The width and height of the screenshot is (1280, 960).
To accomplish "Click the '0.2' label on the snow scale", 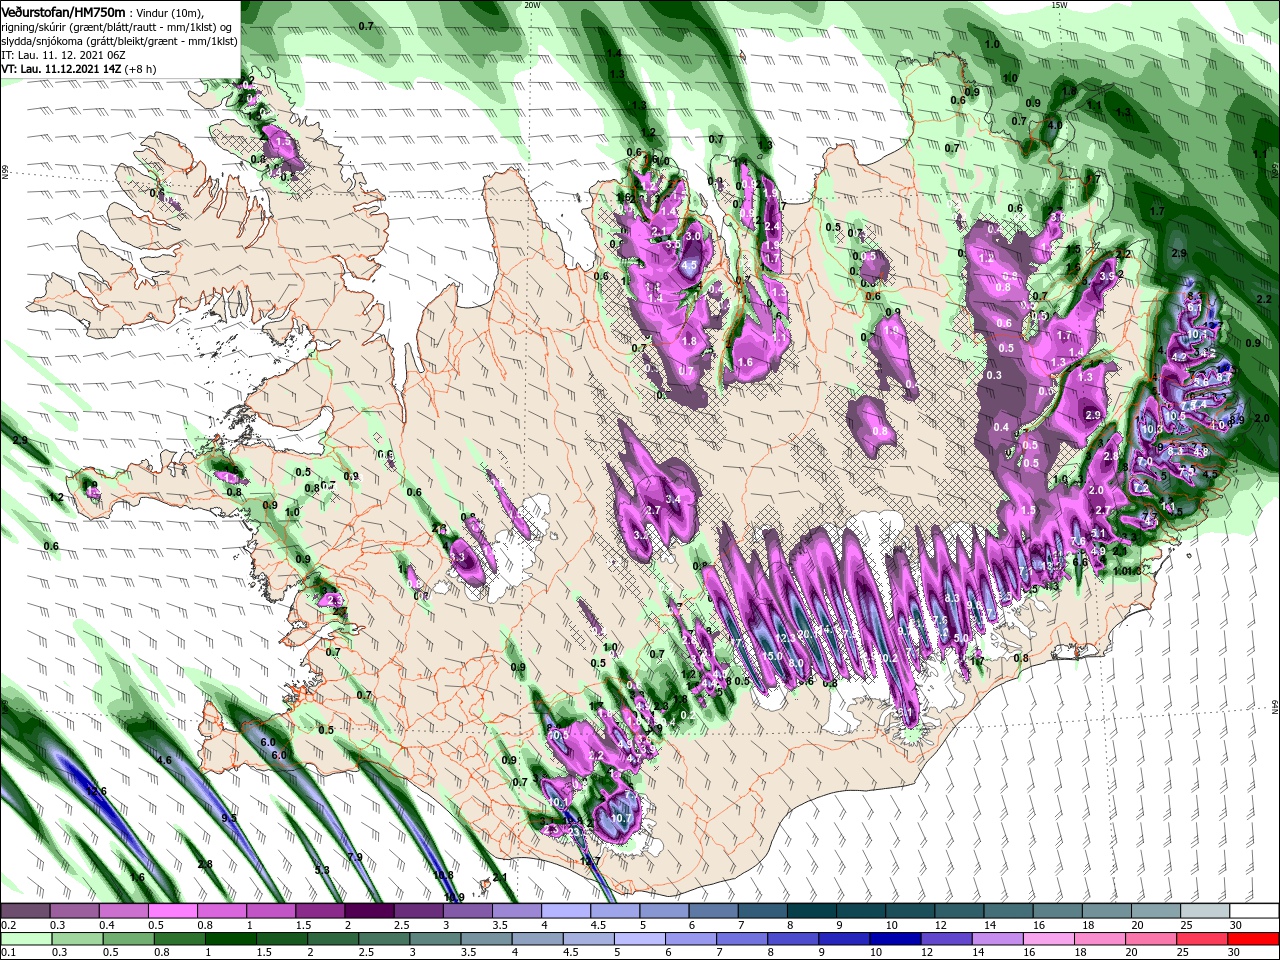I will [x=9, y=925].
